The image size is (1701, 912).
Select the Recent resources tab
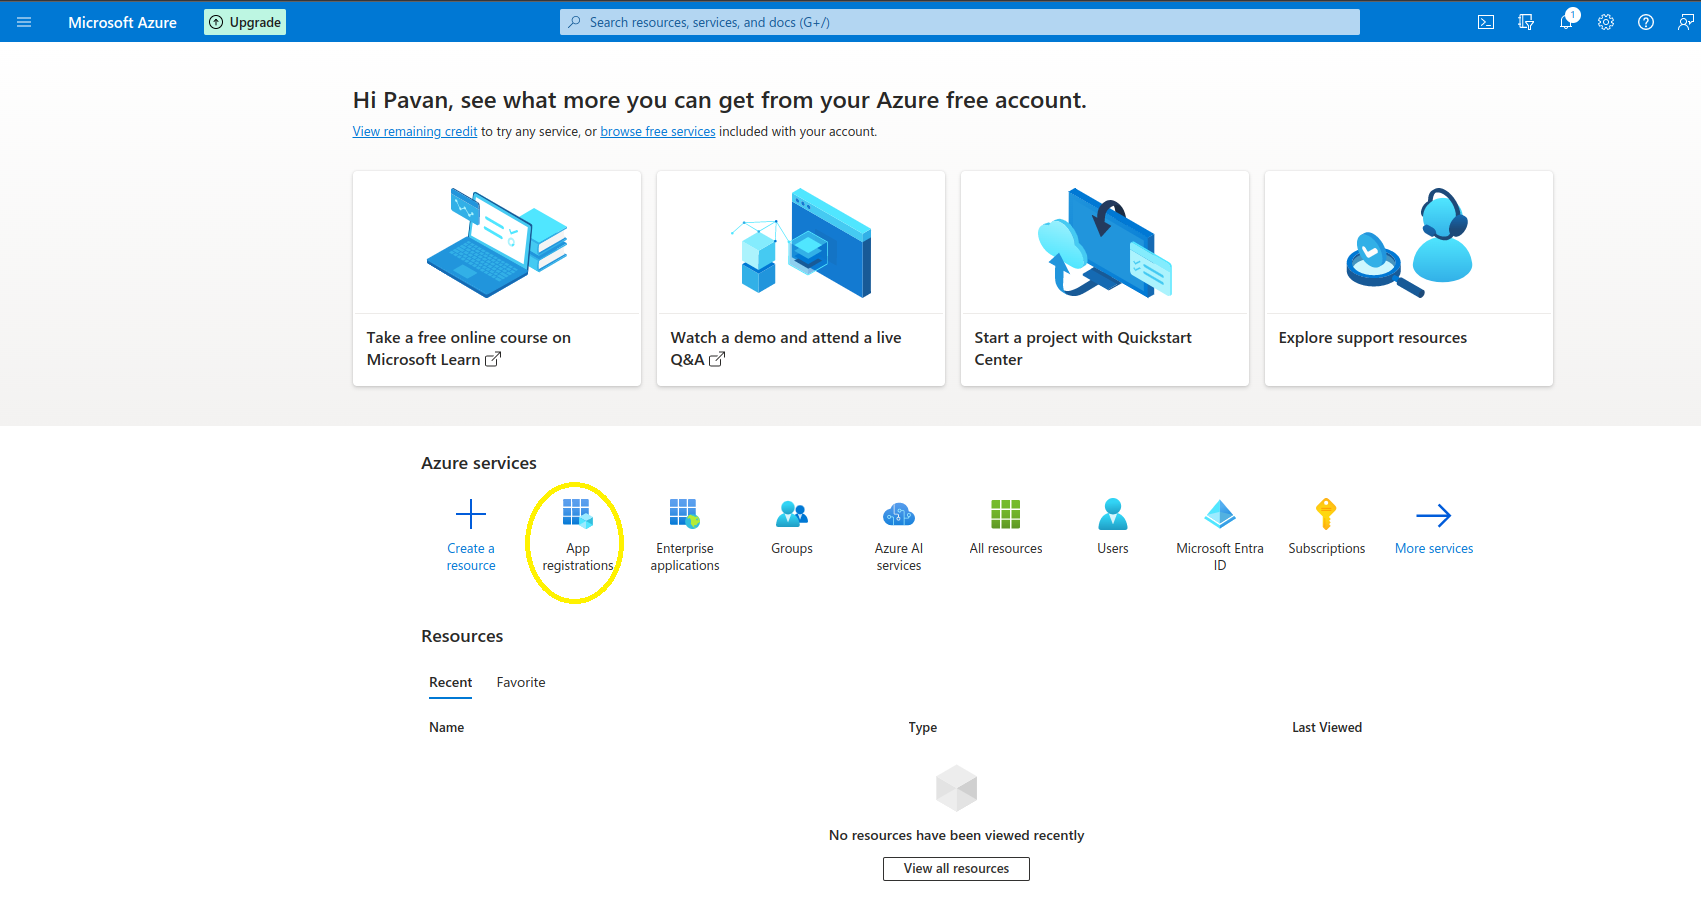(x=450, y=682)
